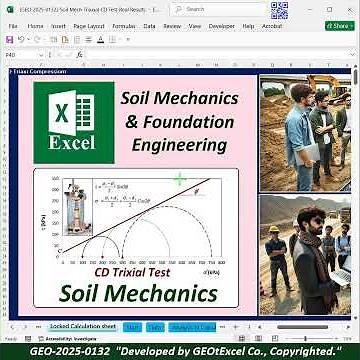
Task: Select the widest cyan sheet tab
Action: pyautogui.click(x=192, y=327)
